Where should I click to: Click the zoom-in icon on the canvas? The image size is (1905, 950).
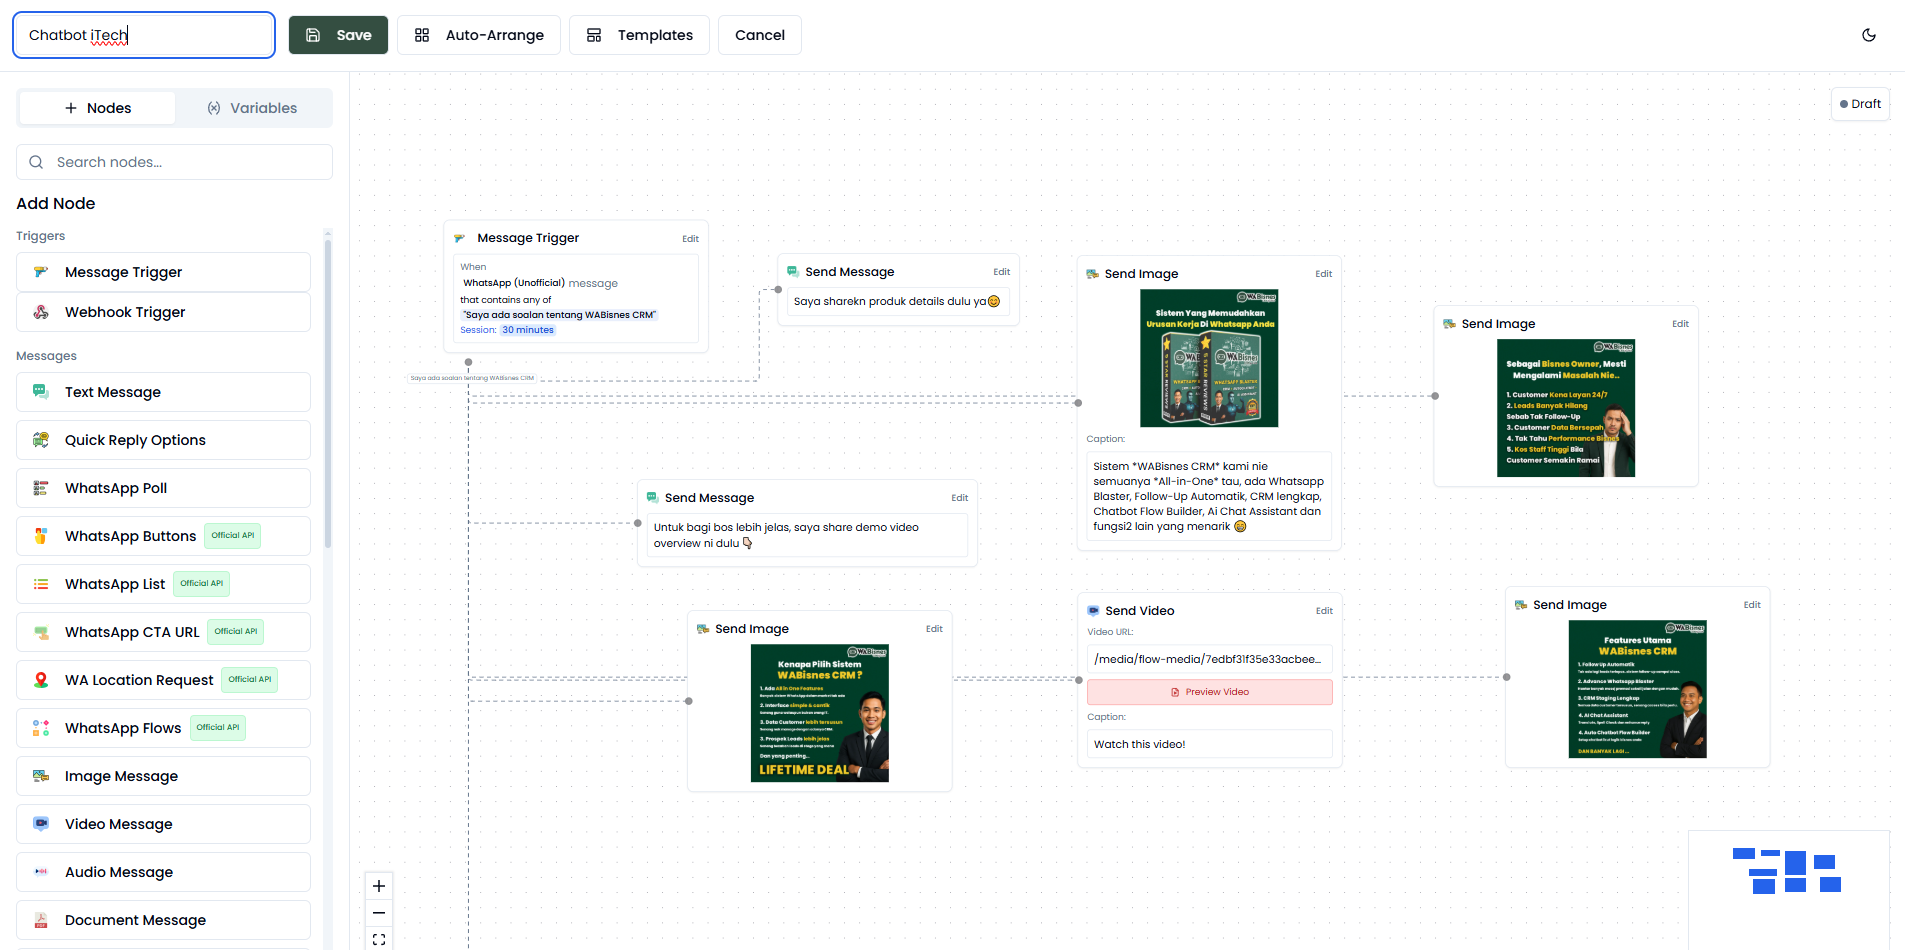[x=378, y=886]
